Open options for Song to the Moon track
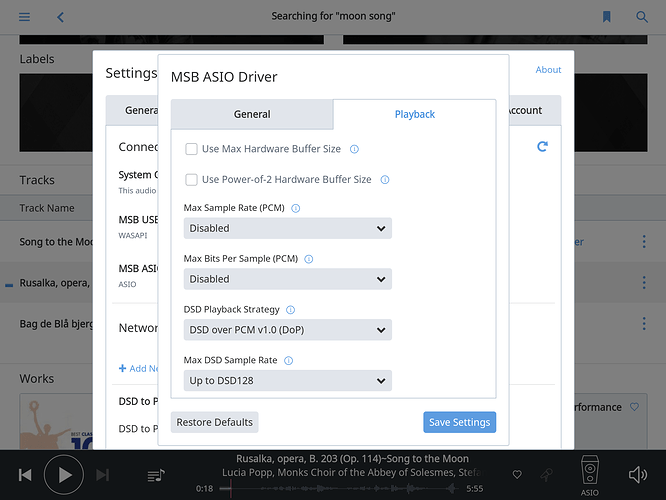Image resolution: width=666 pixels, height=500 pixels. pyautogui.click(x=644, y=241)
